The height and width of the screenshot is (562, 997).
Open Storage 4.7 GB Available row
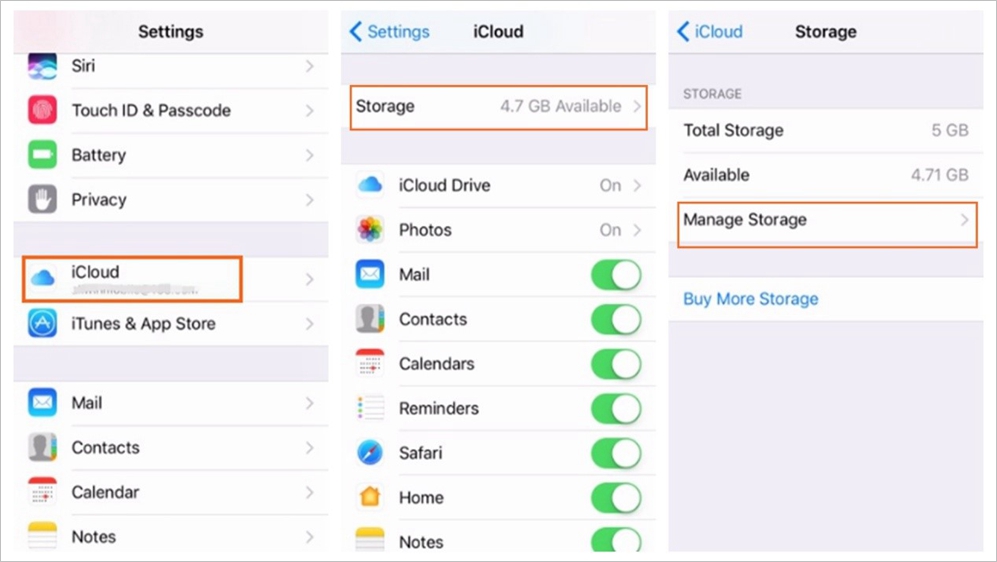(x=498, y=107)
